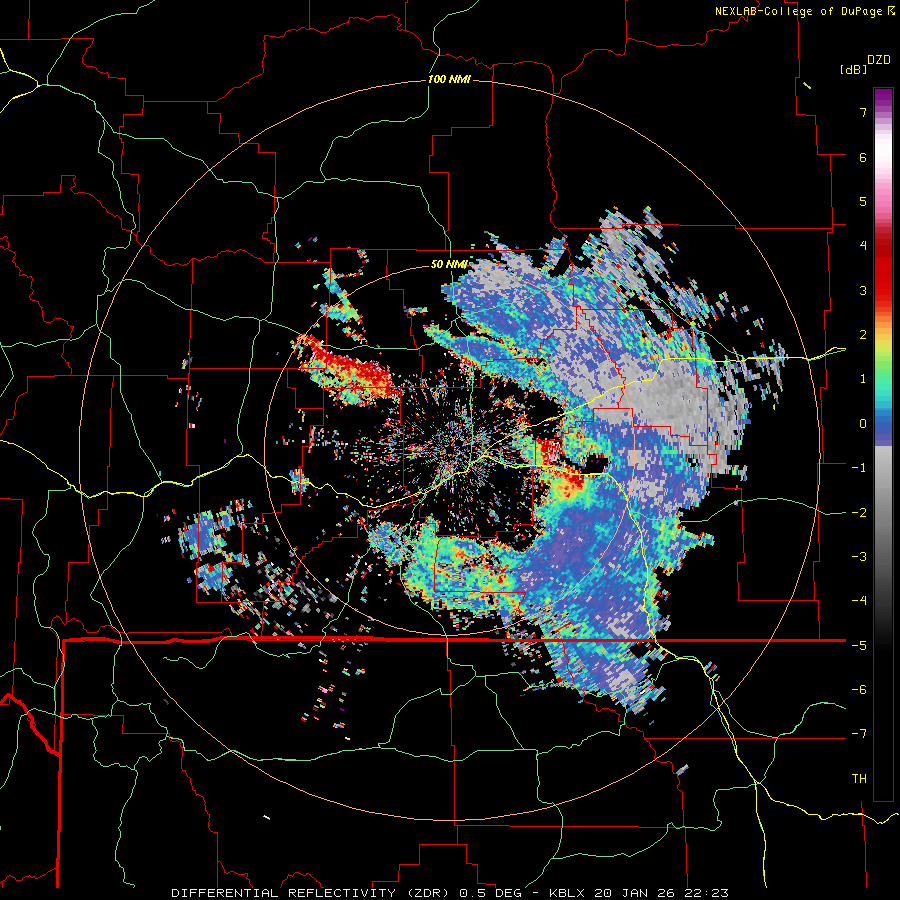Image resolution: width=900 pixels, height=900 pixels.
Task: Click the -5 value on the scale
Action: pos(859,646)
